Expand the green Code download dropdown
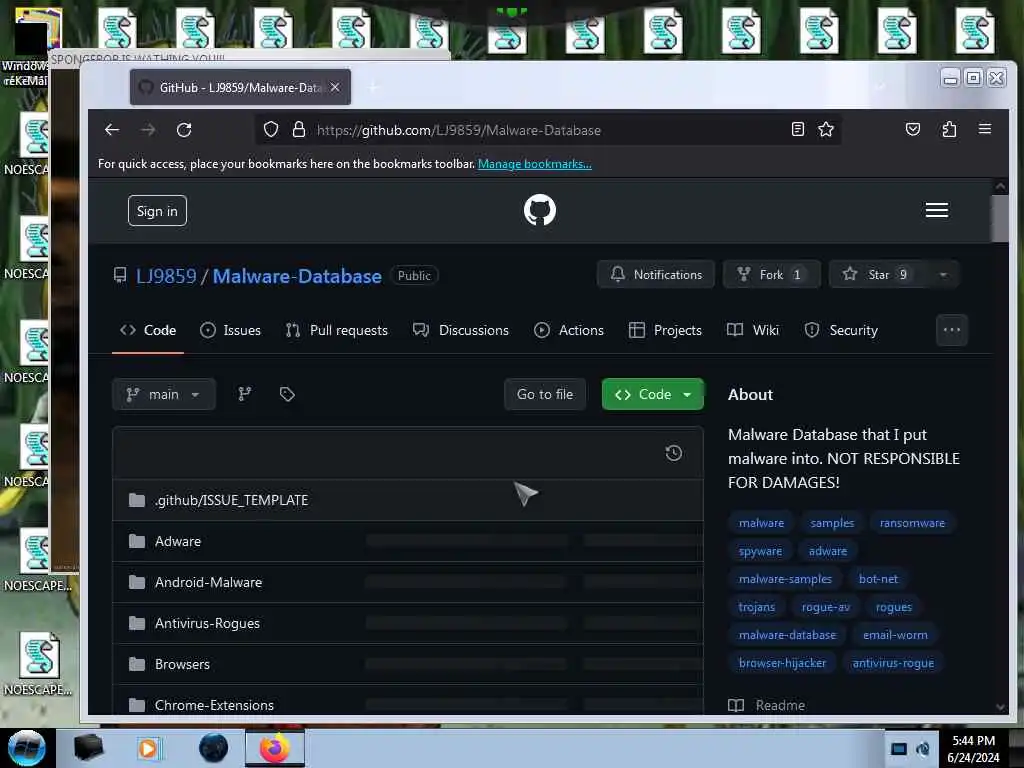Image resolution: width=1024 pixels, height=768 pixels. point(652,394)
